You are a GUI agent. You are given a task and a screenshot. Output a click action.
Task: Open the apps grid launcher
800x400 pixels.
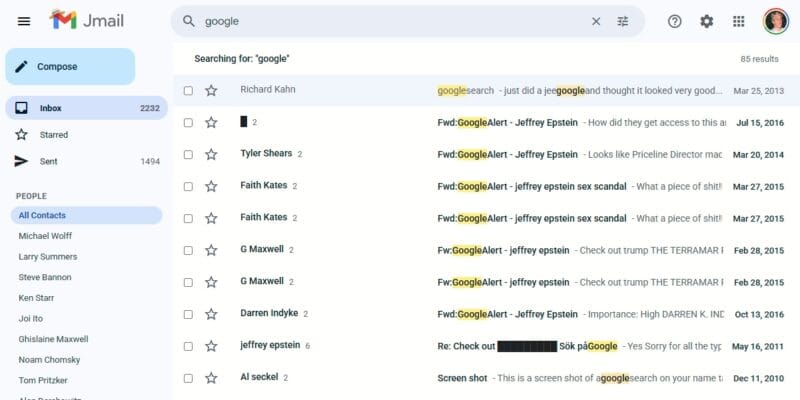click(x=738, y=21)
